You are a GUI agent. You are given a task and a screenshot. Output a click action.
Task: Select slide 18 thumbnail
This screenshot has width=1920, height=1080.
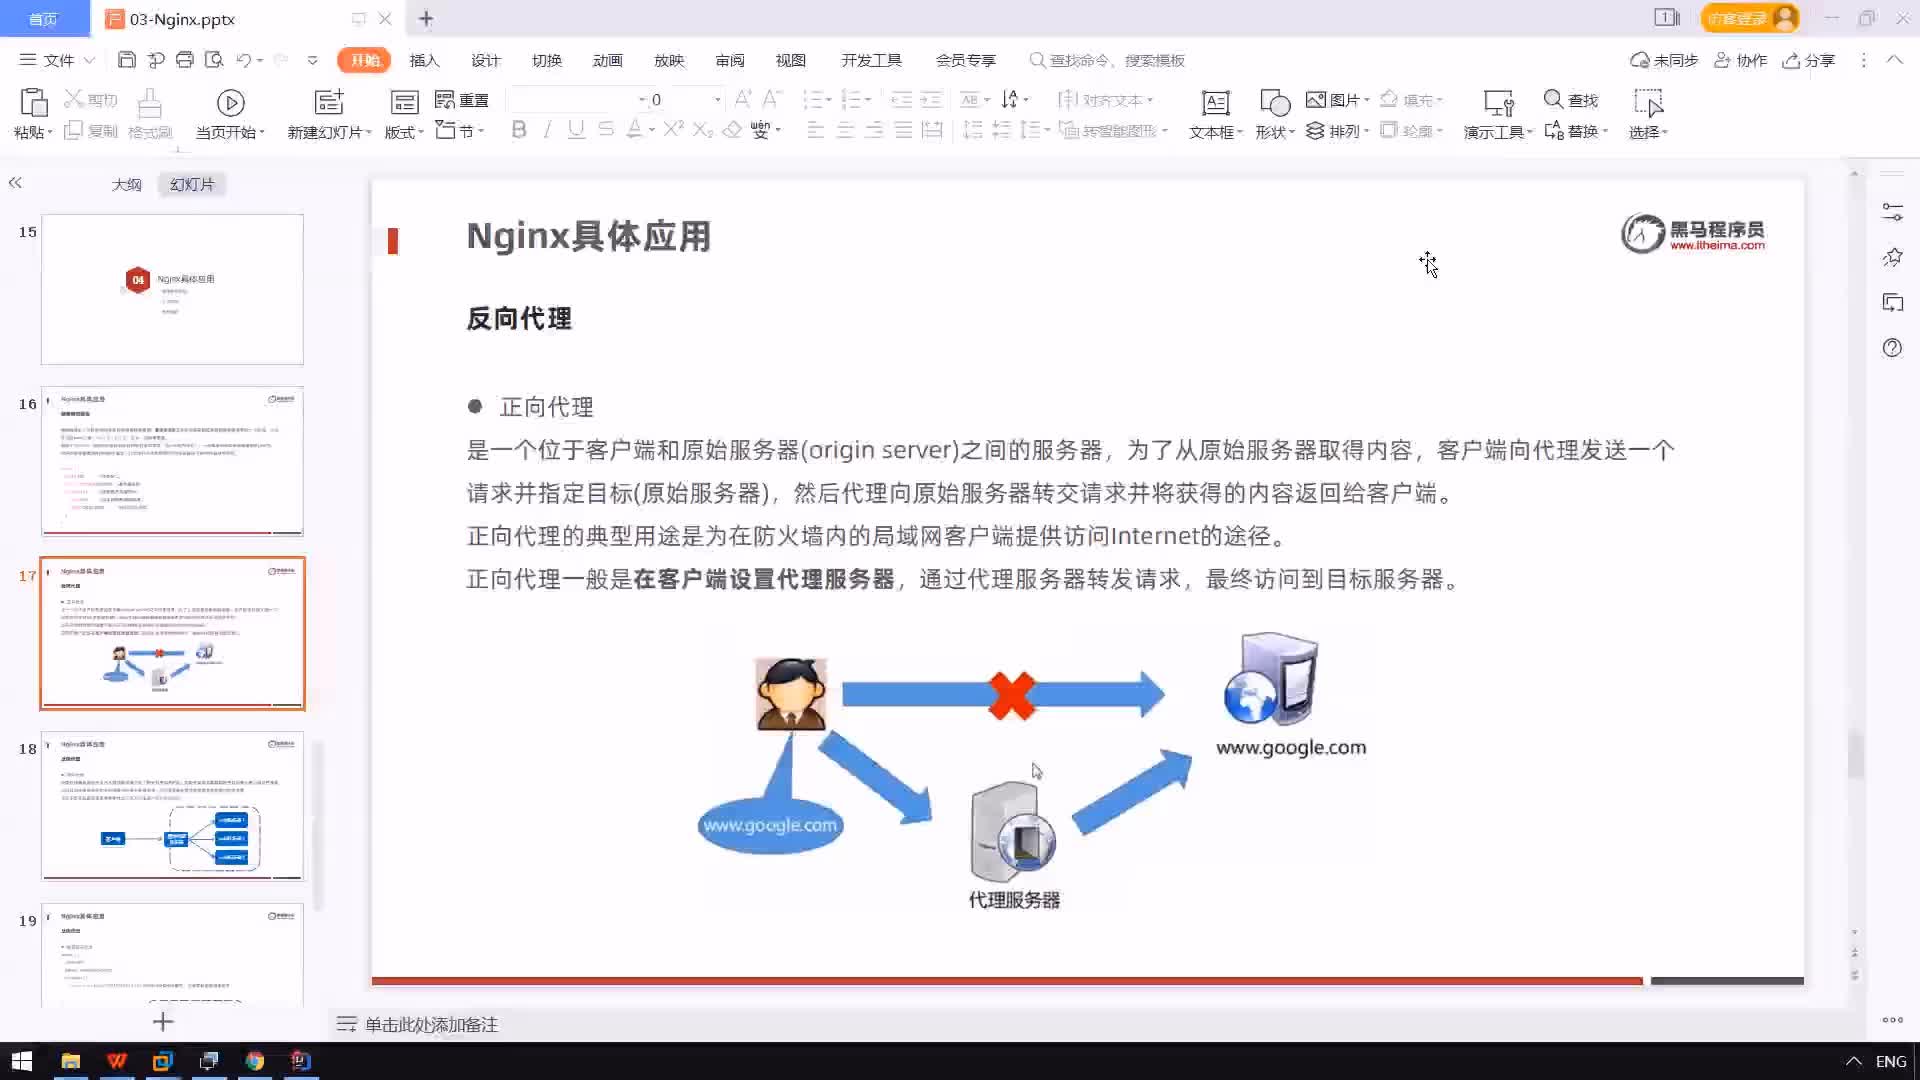click(172, 806)
